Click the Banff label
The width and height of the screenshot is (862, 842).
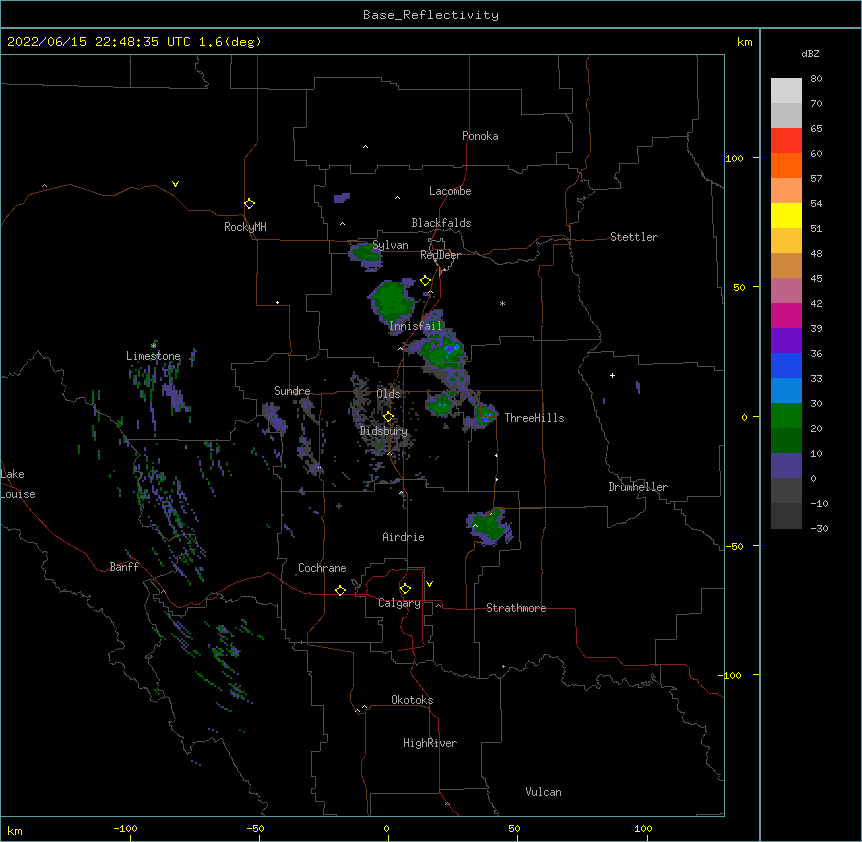pos(124,567)
